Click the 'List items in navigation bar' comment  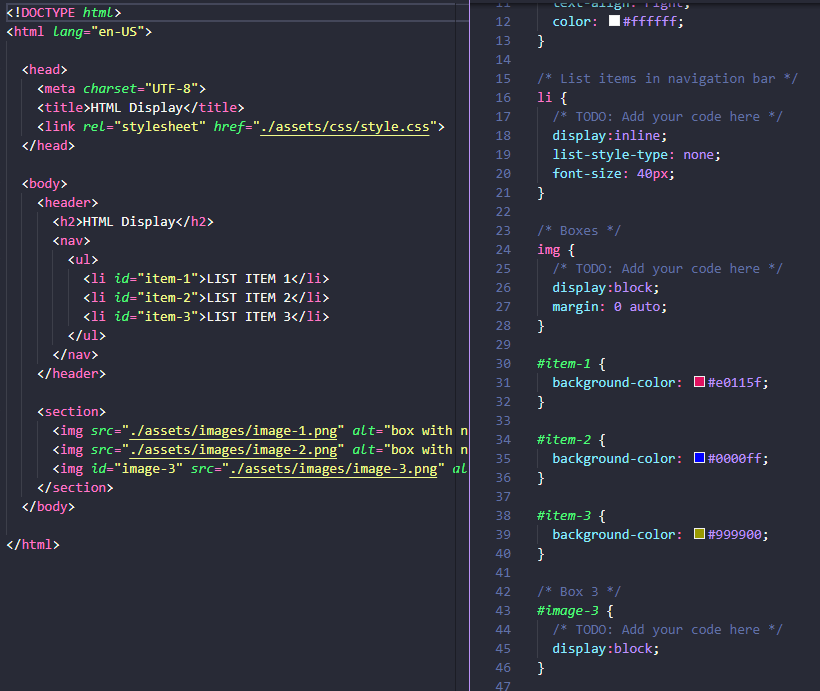click(x=668, y=78)
